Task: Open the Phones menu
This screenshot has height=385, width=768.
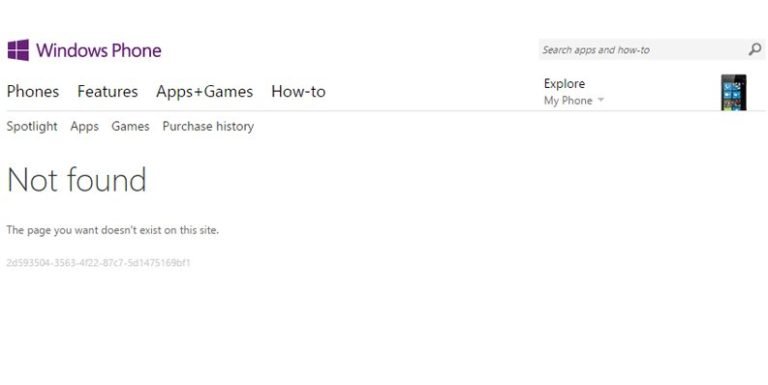Action: pos(33,92)
